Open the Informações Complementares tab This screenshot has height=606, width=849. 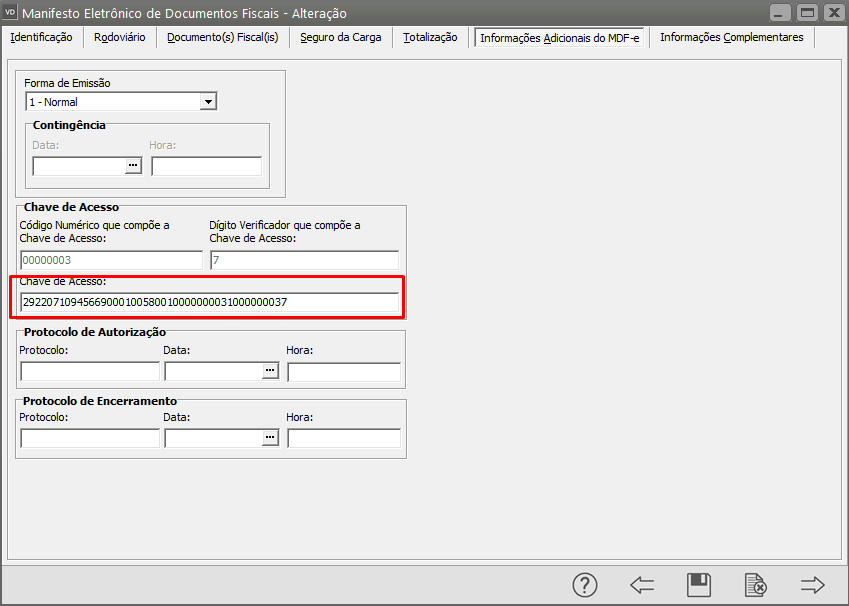pos(732,37)
